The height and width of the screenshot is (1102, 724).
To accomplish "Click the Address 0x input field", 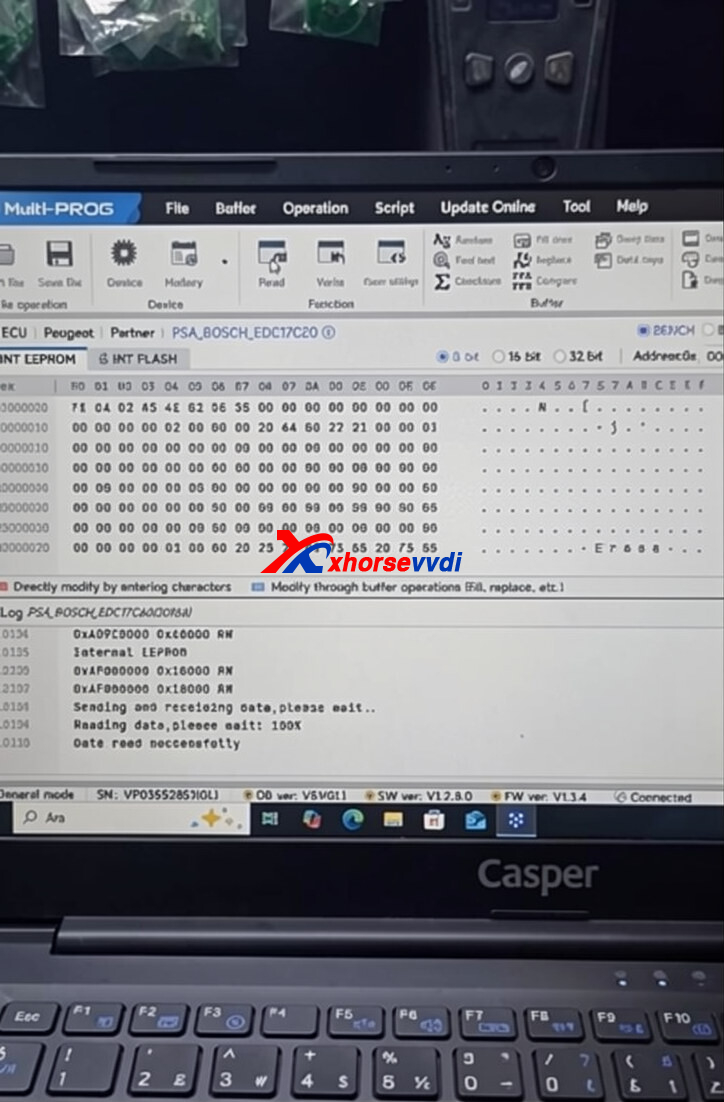I will pyautogui.click(x=713, y=356).
